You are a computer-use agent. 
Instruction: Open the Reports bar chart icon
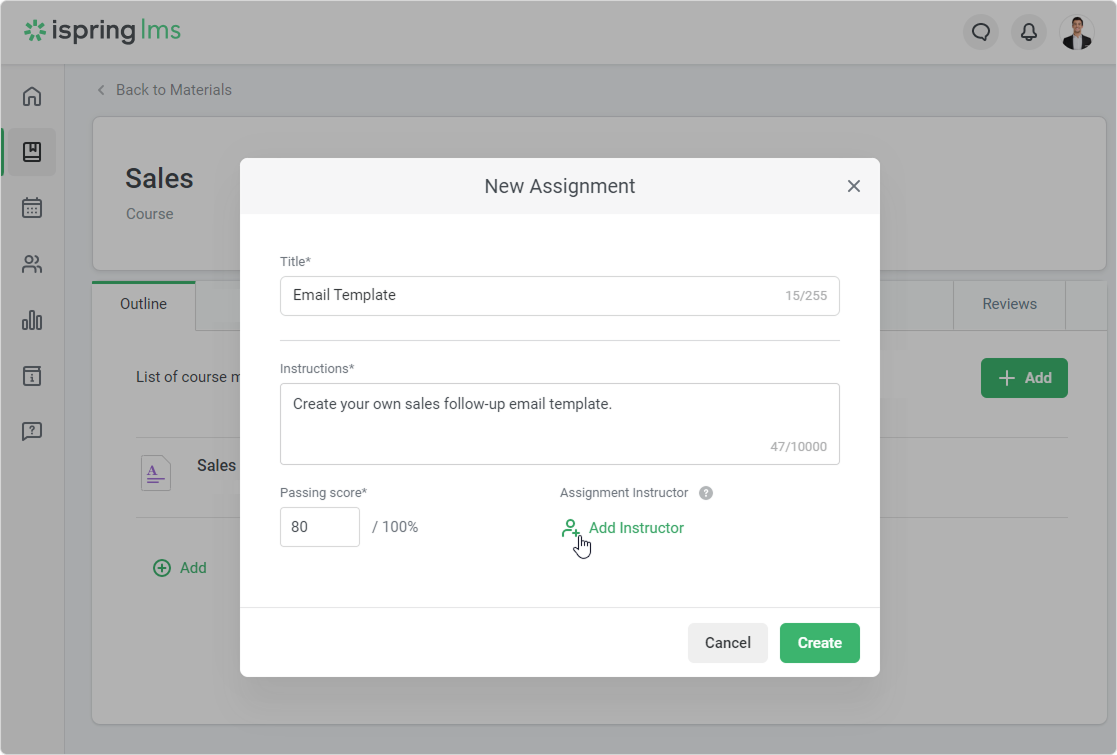[x=32, y=320]
